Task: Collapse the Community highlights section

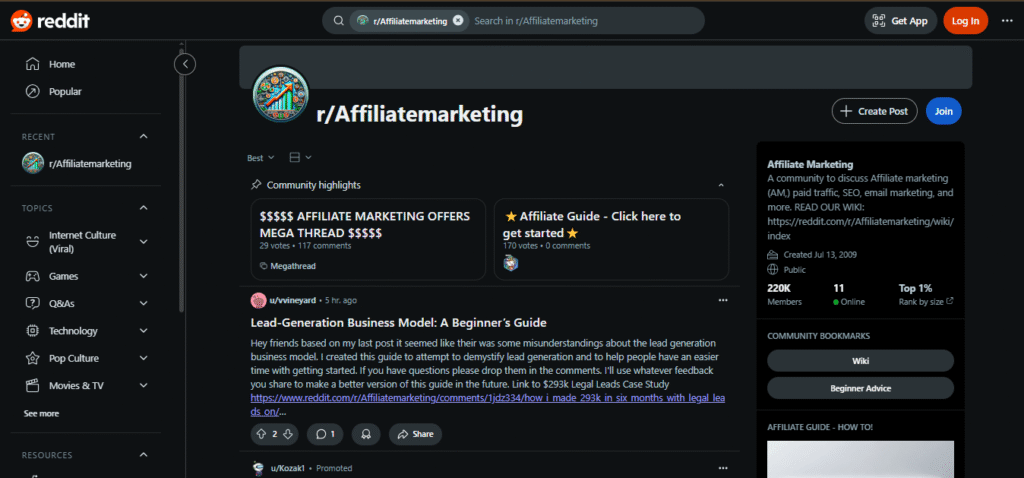Action: [721, 185]
